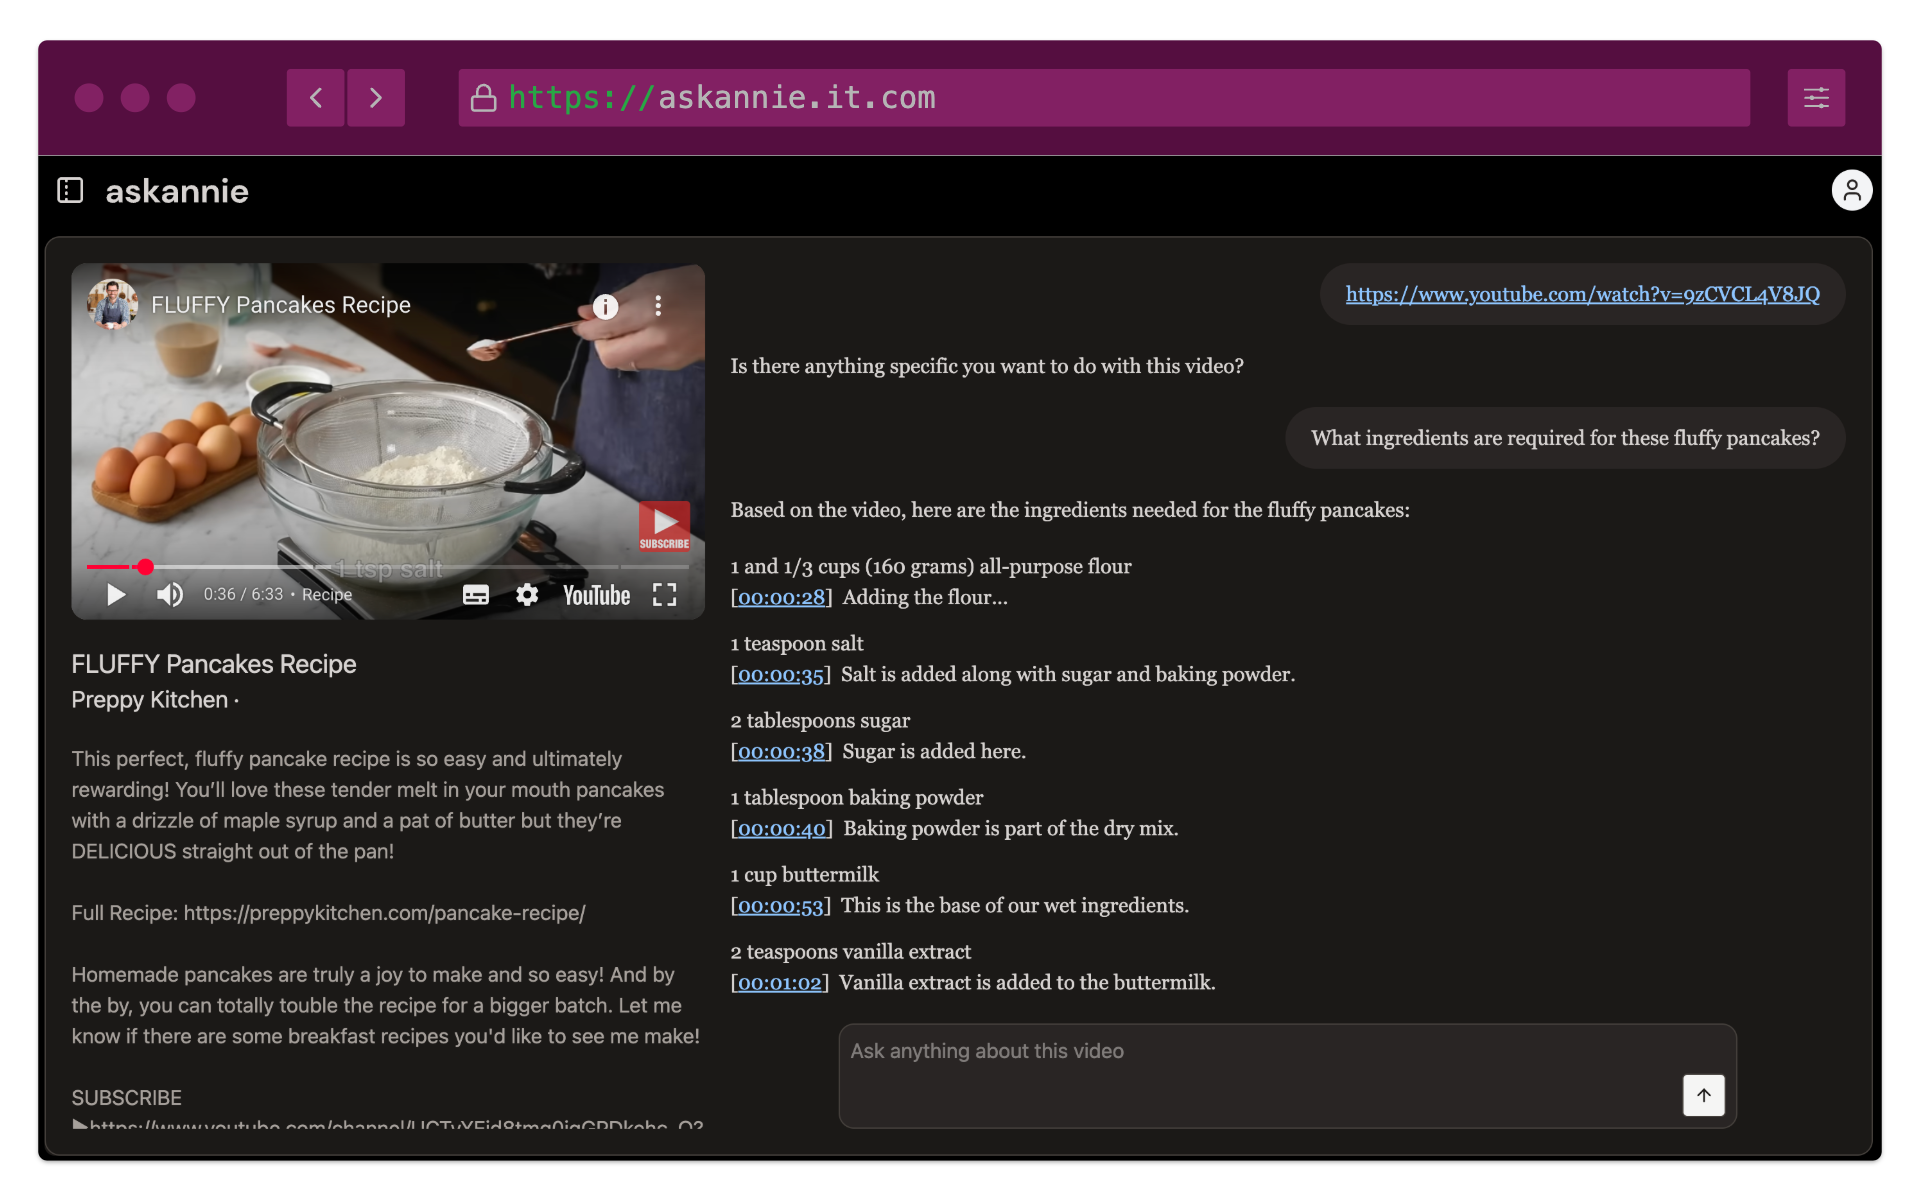Jump to timestamp 00:00:53
Image resolution: width=1920 pixels, height=1200 pixels.
(x=781, y=905)
